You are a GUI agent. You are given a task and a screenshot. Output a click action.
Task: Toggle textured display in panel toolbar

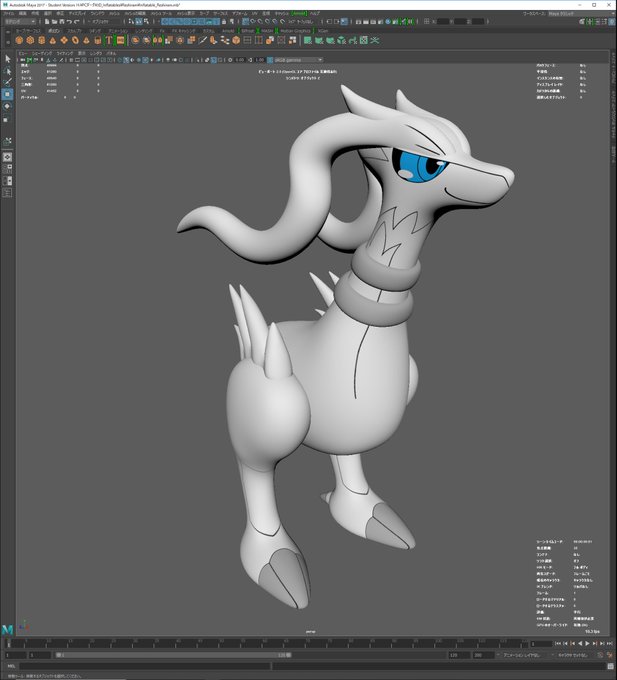(x=145, y=60)
